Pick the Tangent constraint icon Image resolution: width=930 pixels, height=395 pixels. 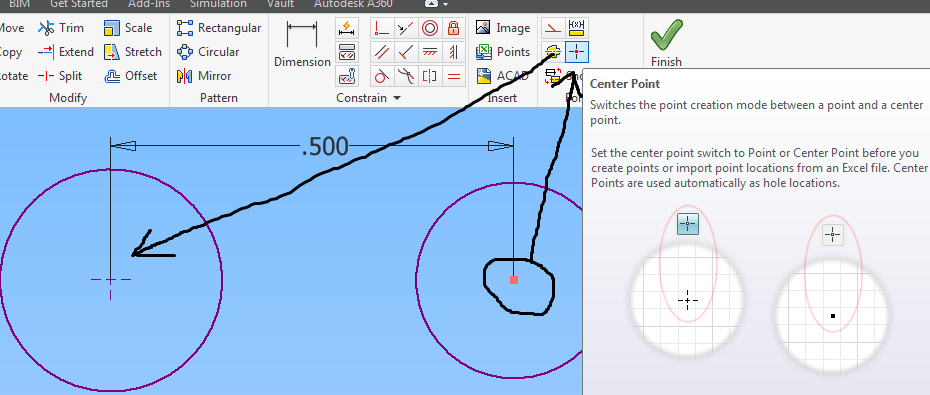(382, 76)
